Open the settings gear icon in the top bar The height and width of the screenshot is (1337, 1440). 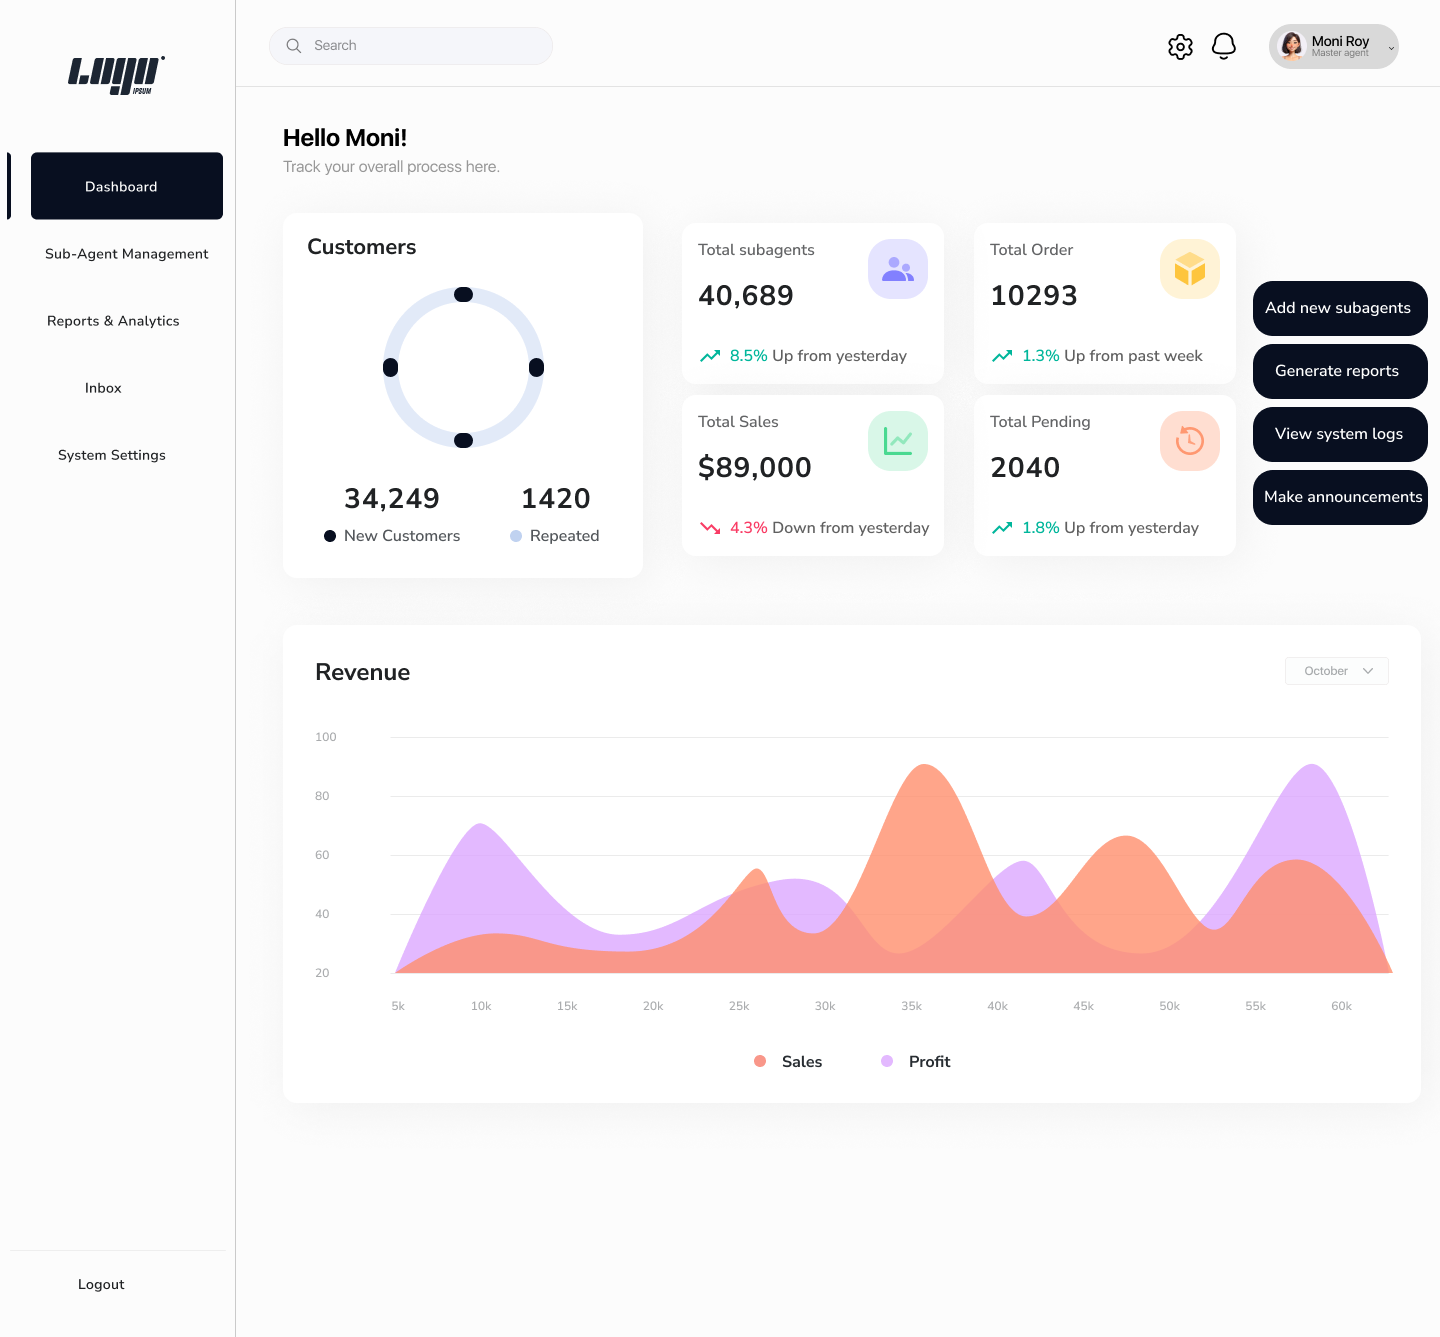[x=1180, y=46]
